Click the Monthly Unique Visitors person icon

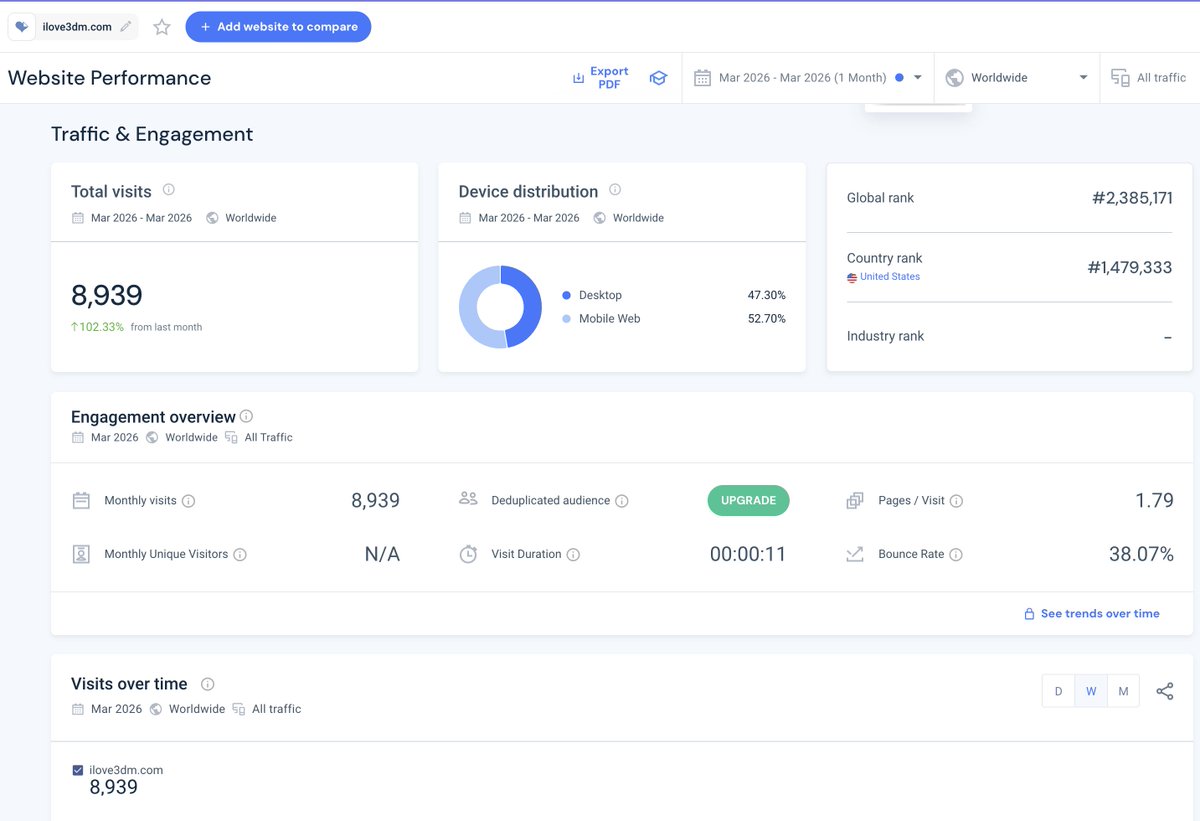81,554
